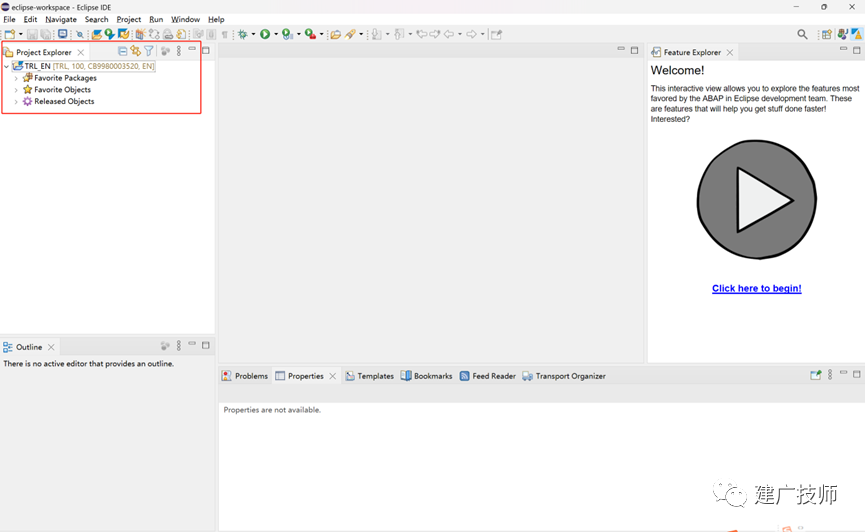The height and width of the screenshot is (532, 865).
Task: Collapse the TRL_EN project node
Action: click(x=7, y=66)
